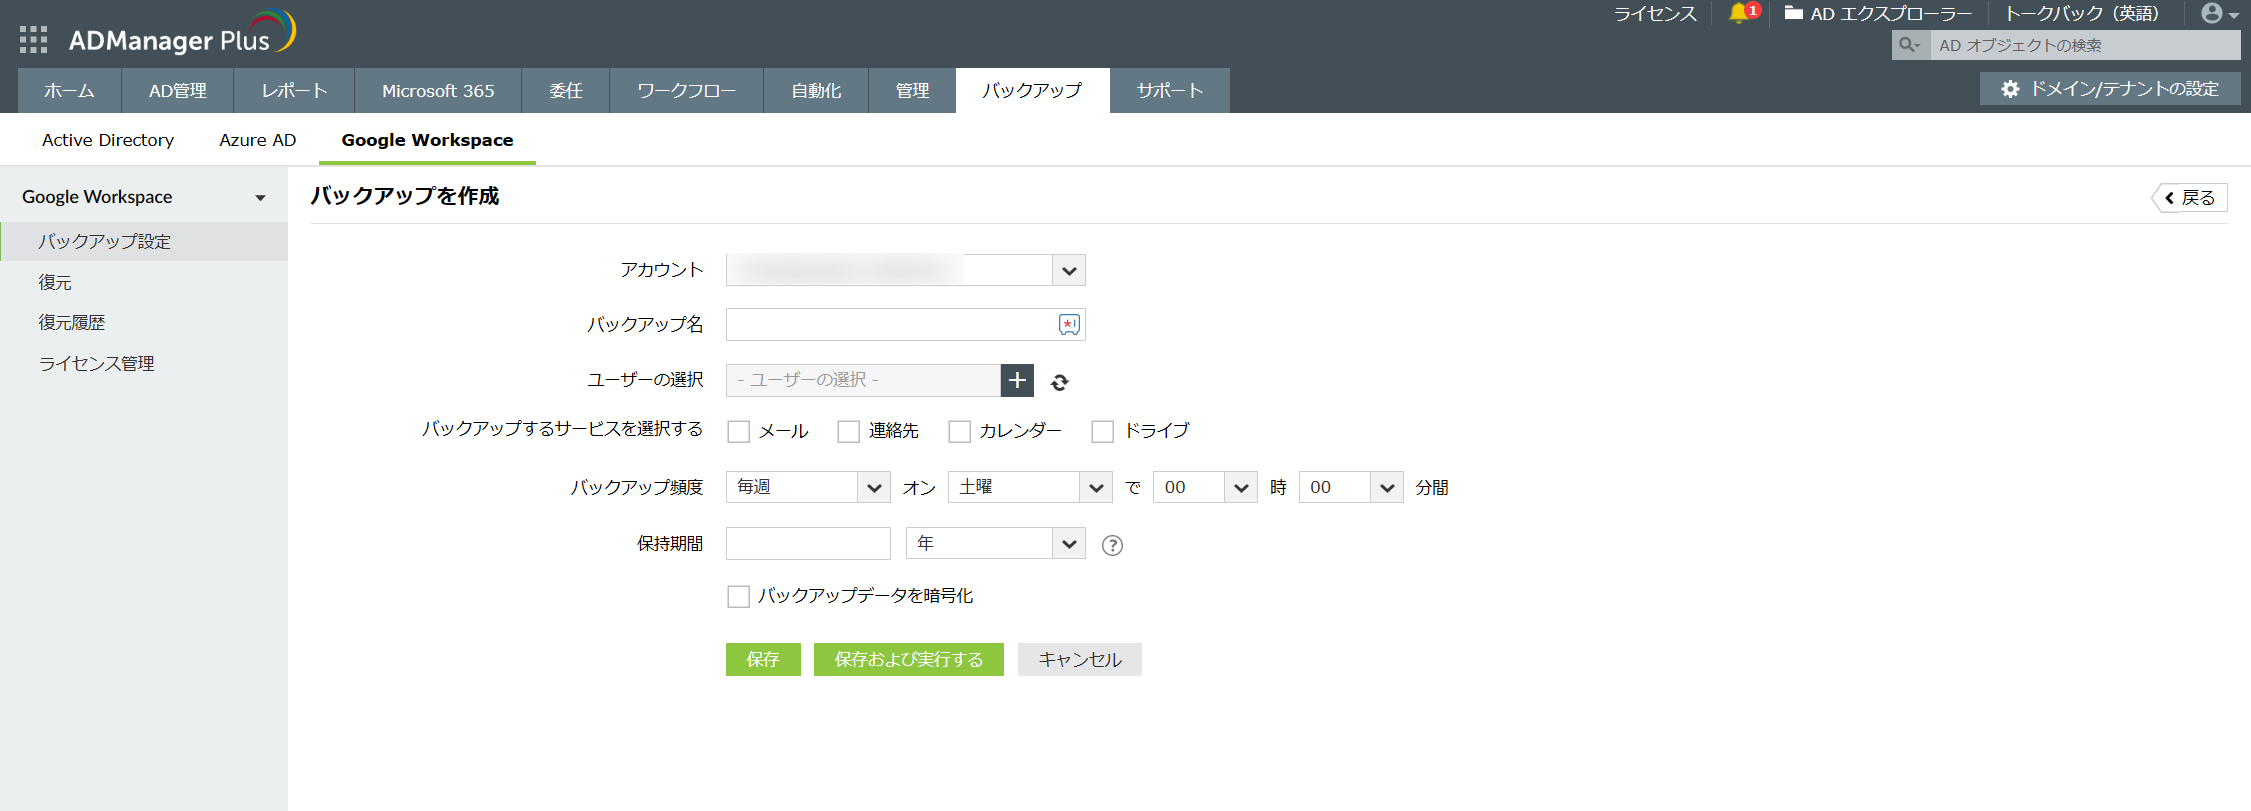This screenshot has width=2251, height=811.
Task: Click the plus icon to add users
Action: 1017,380
